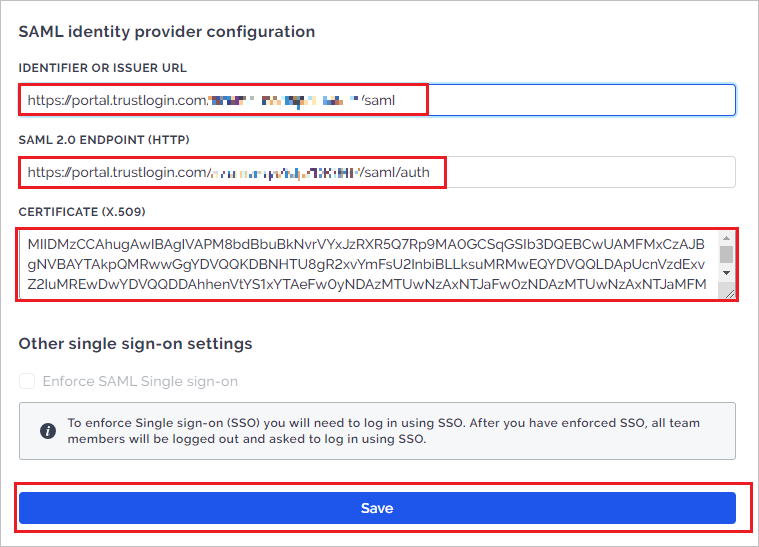Screen dimensions: 759x547
Task: Click the certificate textarea resize grip
Action: 729,293
